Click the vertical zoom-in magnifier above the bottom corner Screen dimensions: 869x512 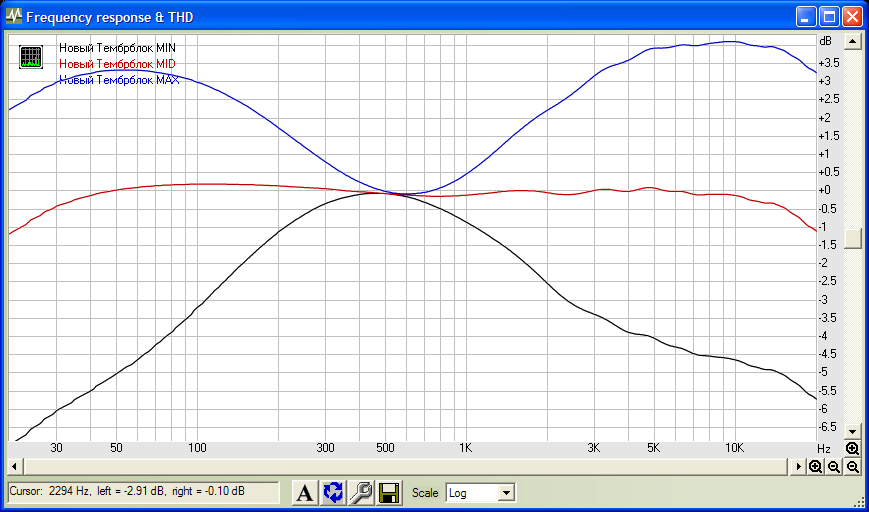point(852,450)
